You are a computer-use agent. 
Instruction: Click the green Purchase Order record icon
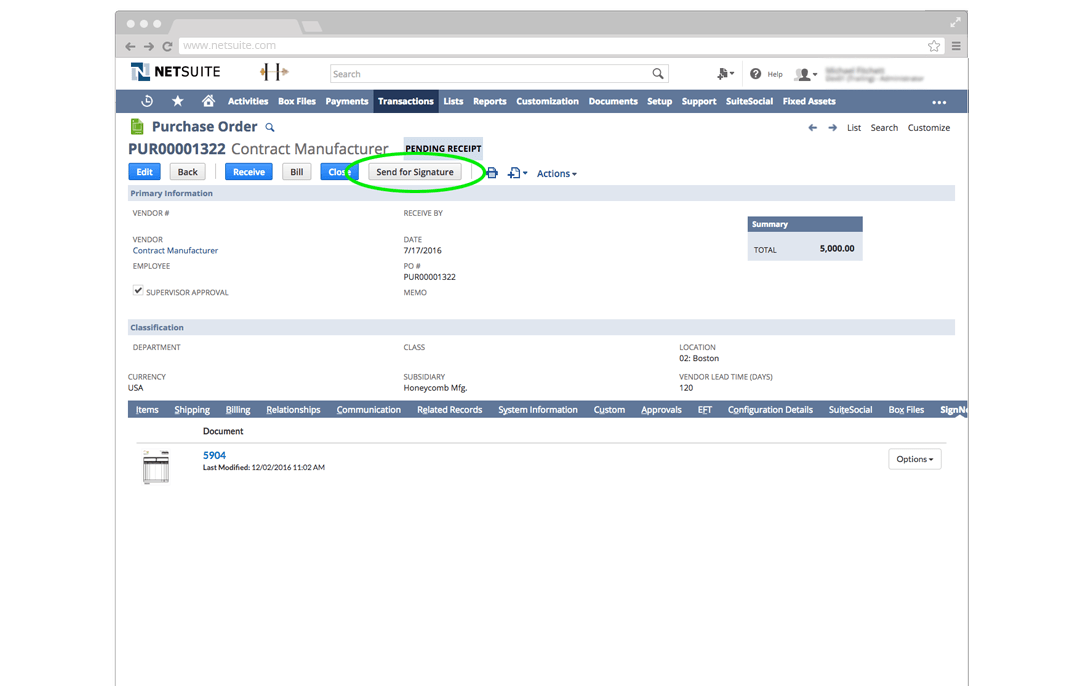(137, 127)
